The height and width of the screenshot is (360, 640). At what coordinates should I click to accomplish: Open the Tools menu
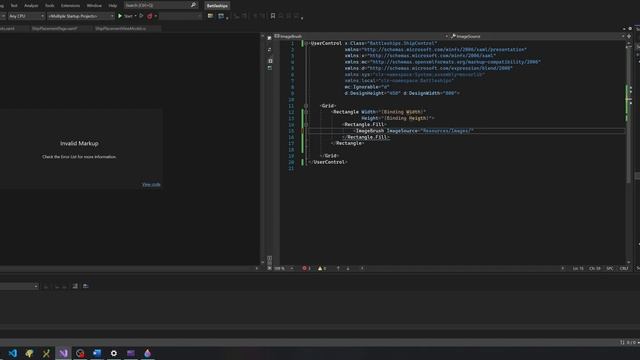[49, 6]
